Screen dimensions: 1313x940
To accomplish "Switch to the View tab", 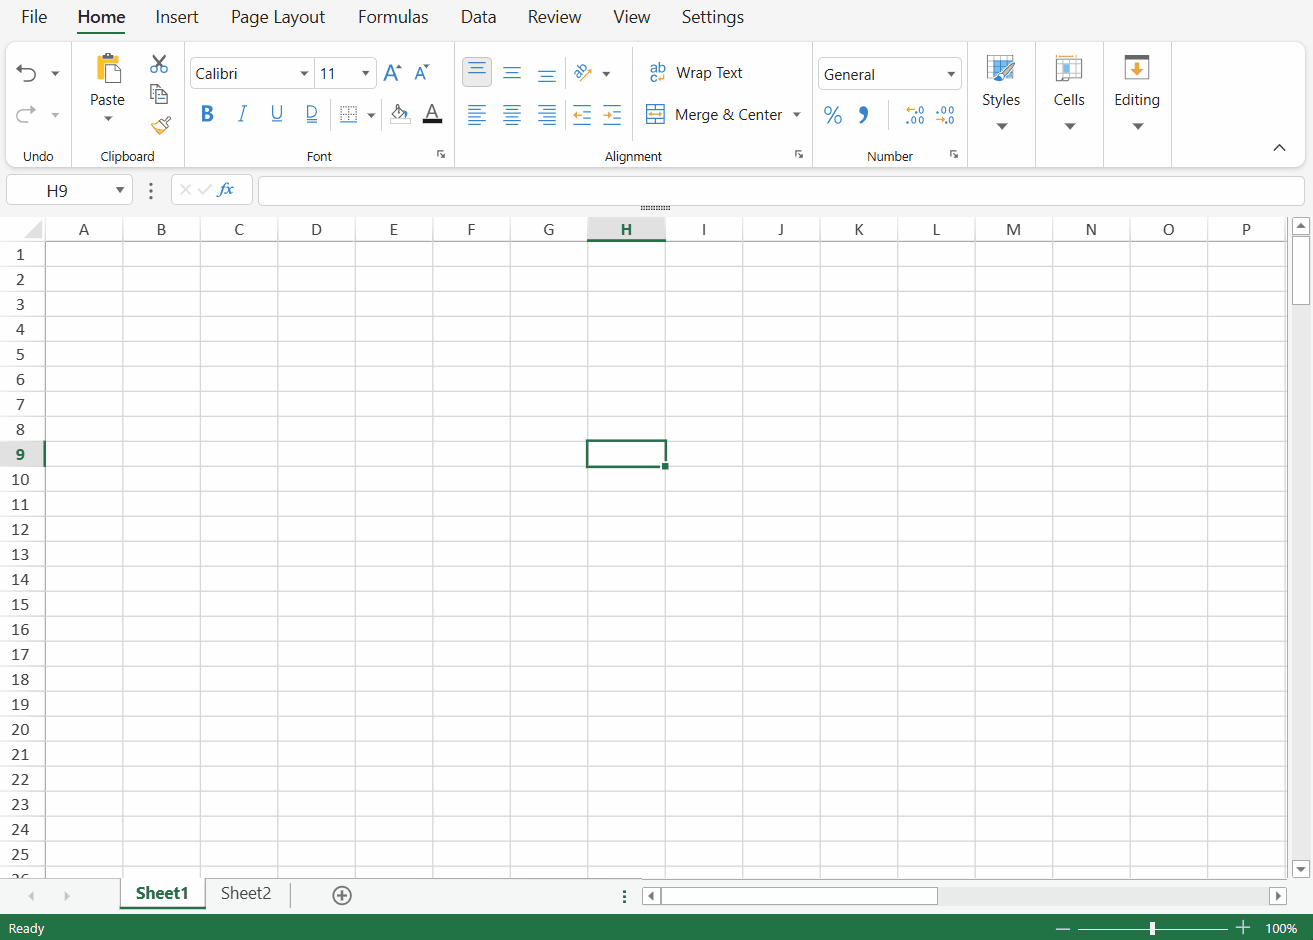I will [632, 17].
